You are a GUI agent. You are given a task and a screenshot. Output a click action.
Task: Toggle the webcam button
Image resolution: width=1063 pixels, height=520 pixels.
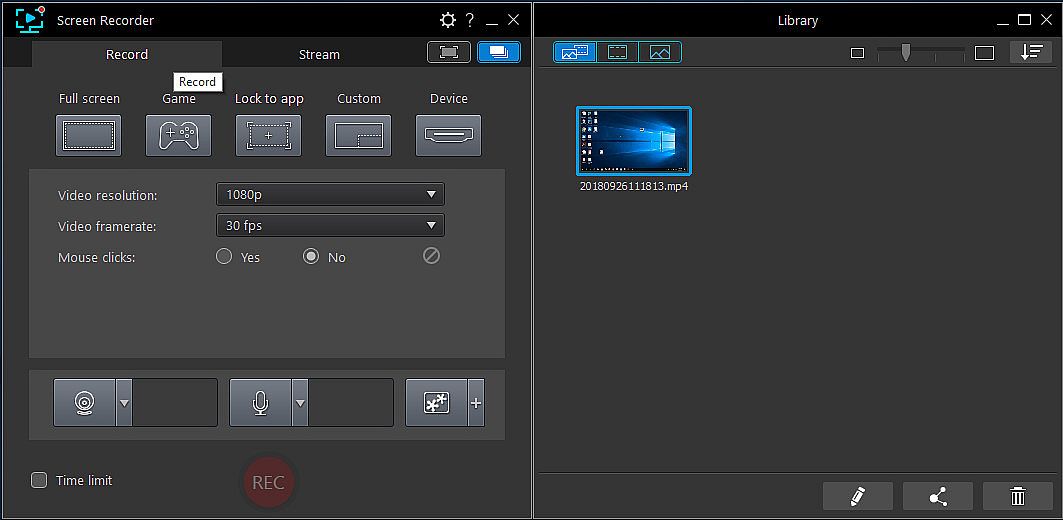click(85, 403)
